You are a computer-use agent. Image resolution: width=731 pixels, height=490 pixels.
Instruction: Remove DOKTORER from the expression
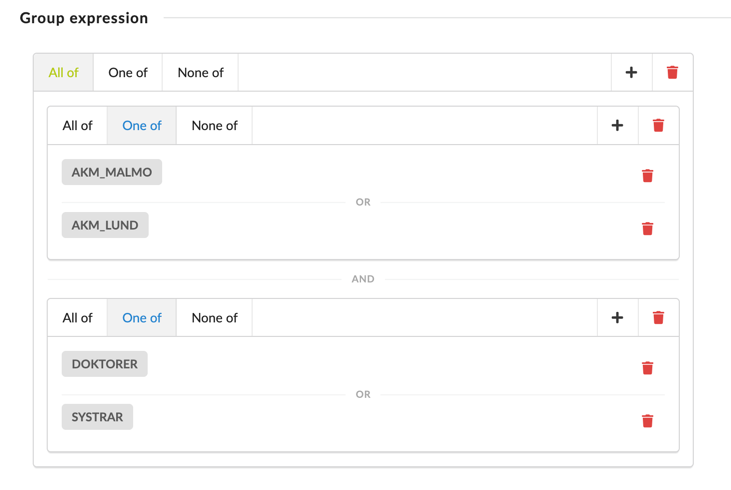[x=647, y=367]
